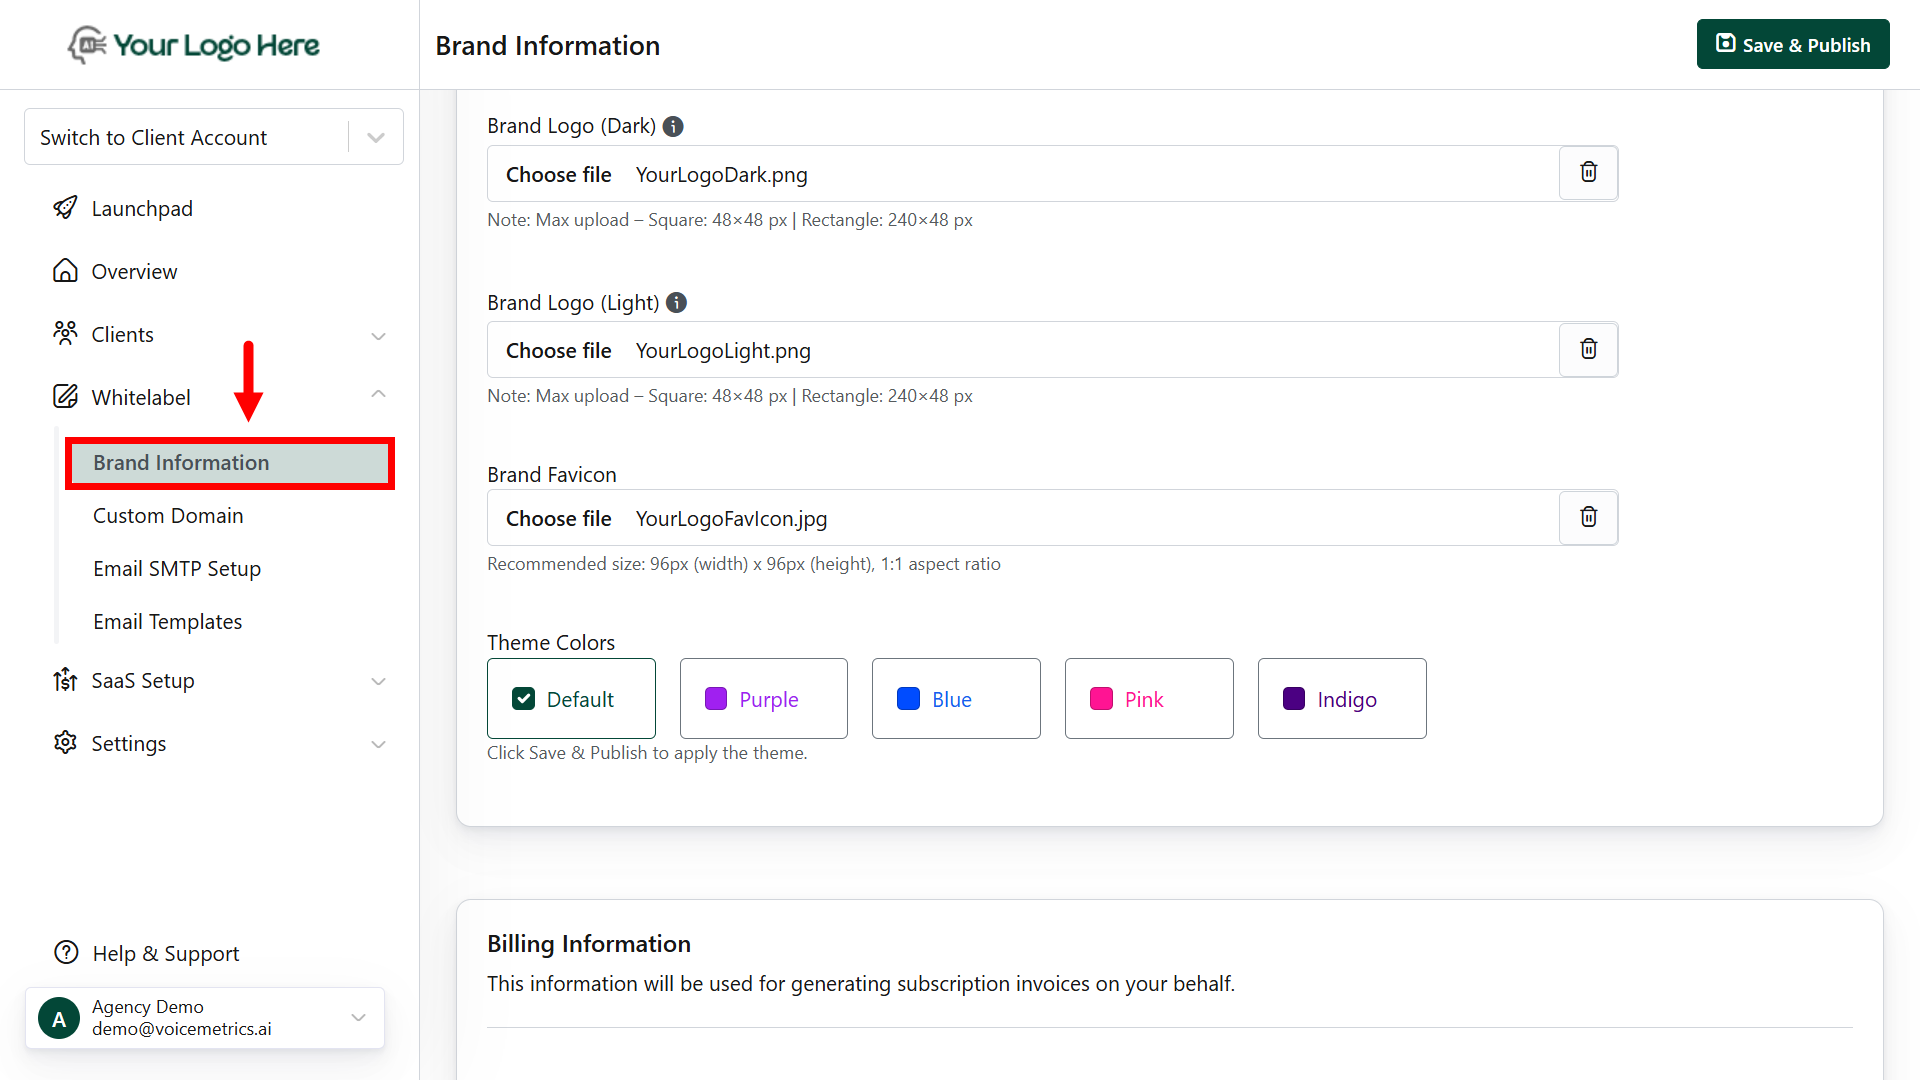Pick the Pink color swatch
Viewport: 1920px width, 1080px height.
click(1101, 699)
